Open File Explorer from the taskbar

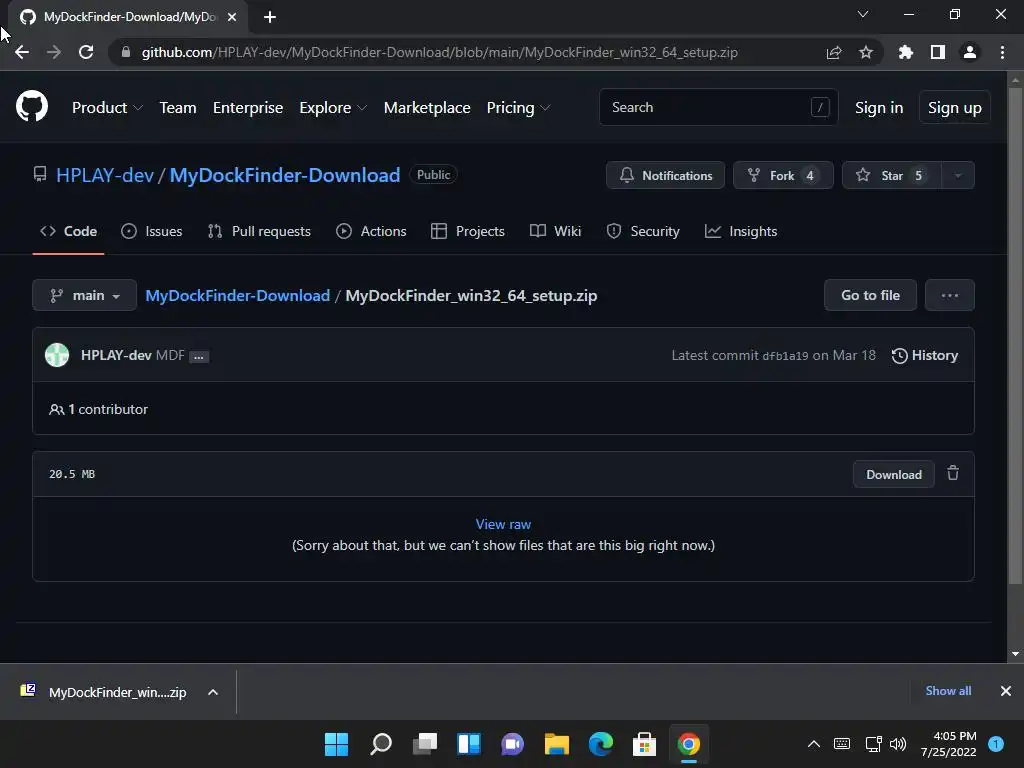coord(557,744)
